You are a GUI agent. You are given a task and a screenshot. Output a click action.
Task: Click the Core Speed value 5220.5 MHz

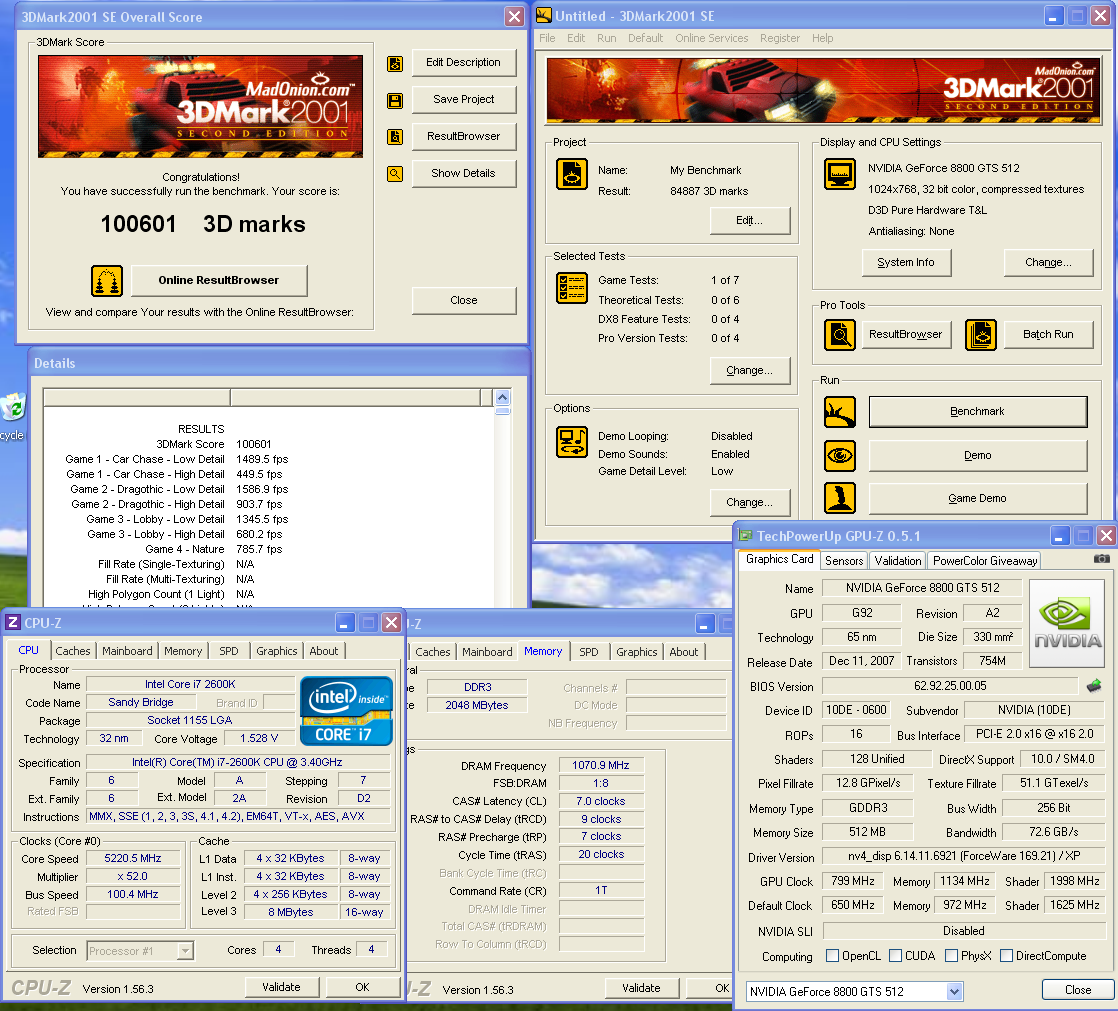(133, 858)
